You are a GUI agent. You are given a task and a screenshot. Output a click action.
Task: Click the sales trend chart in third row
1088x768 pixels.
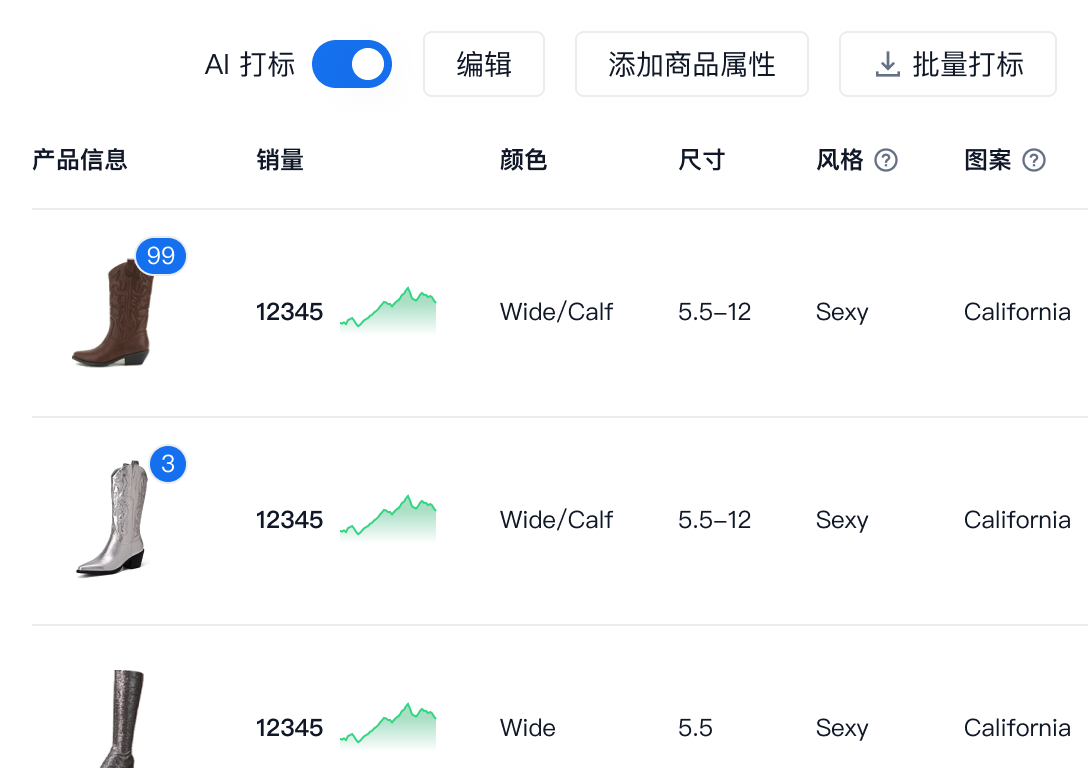pyautogui.click(x=388, y=726)
